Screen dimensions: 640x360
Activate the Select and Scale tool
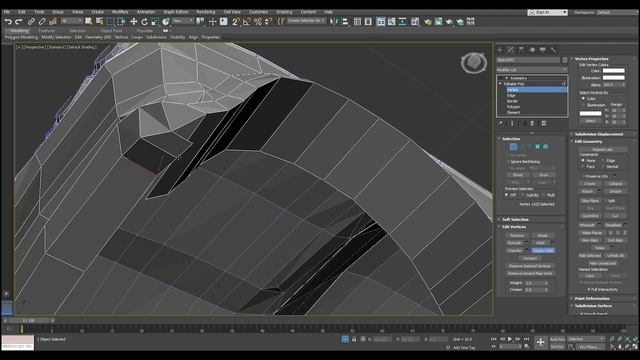(x=155, y=22)
